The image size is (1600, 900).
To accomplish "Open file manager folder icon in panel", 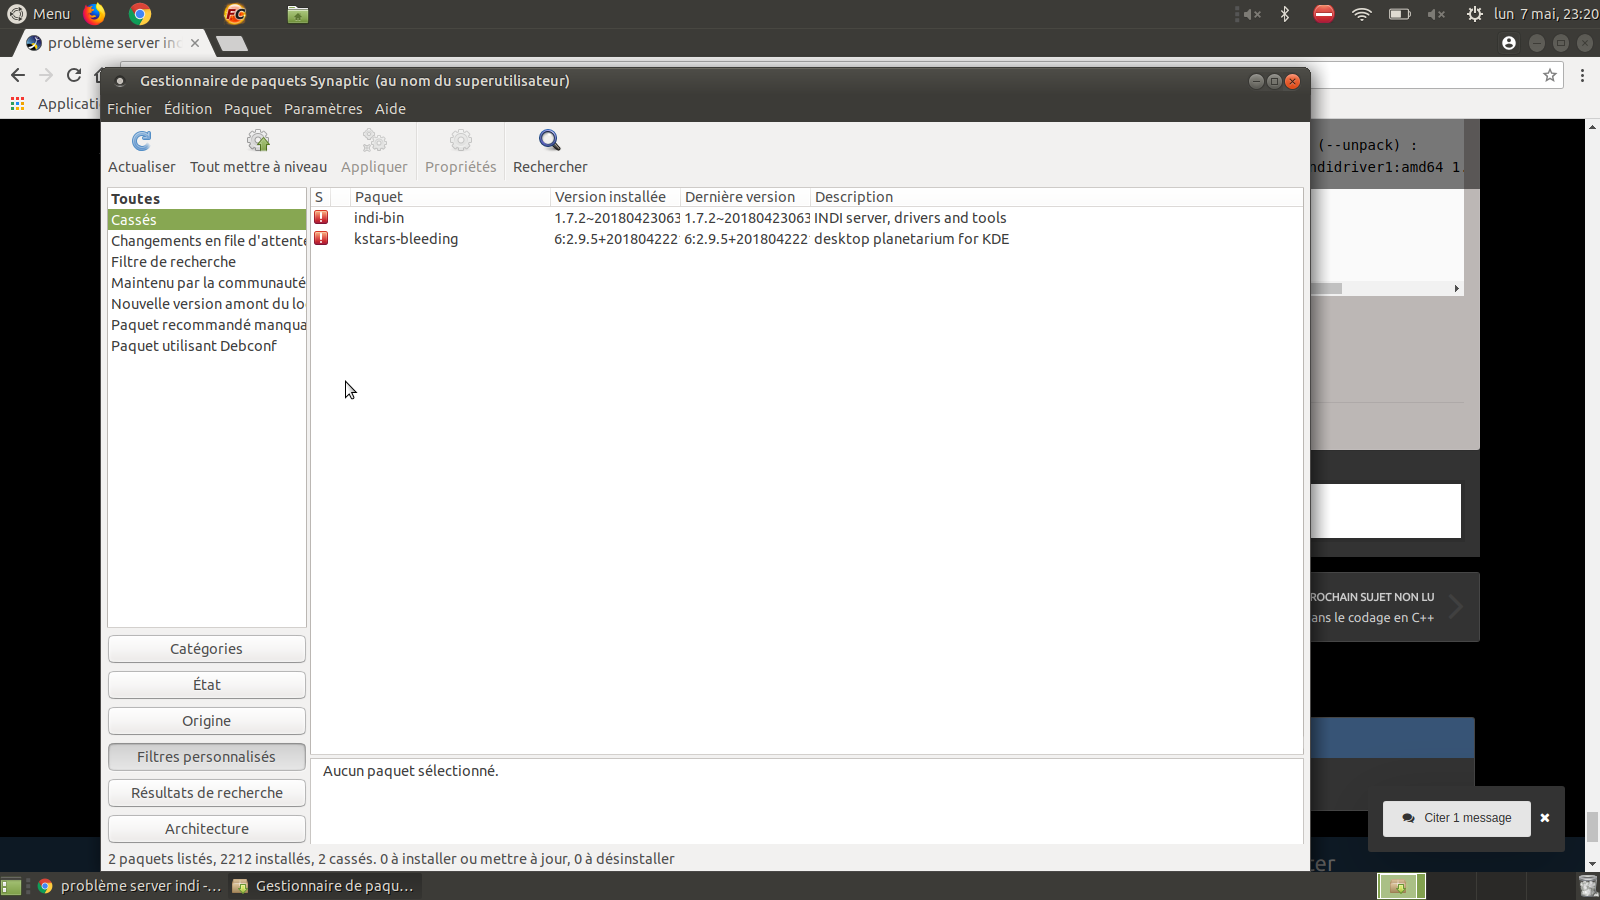I will pos(297,14).
